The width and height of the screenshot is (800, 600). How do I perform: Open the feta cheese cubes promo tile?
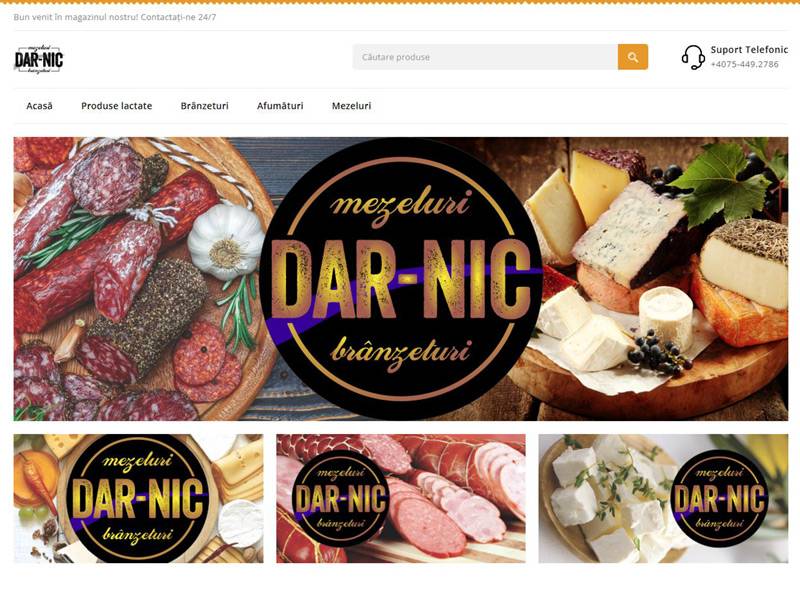point(663,499)
